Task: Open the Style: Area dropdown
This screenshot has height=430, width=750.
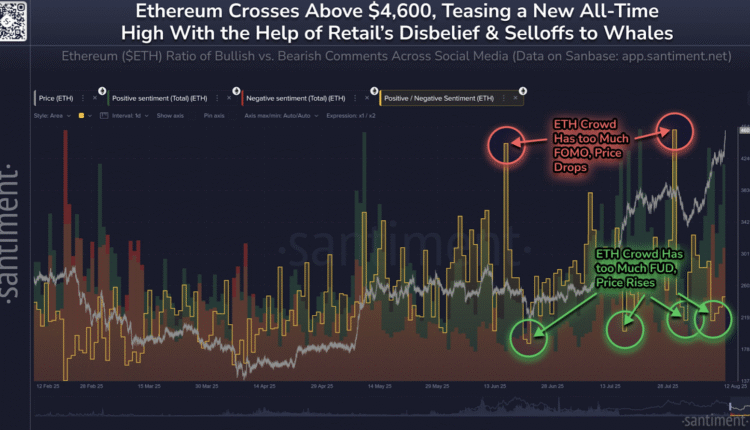Action: click(x=52, y=116)
